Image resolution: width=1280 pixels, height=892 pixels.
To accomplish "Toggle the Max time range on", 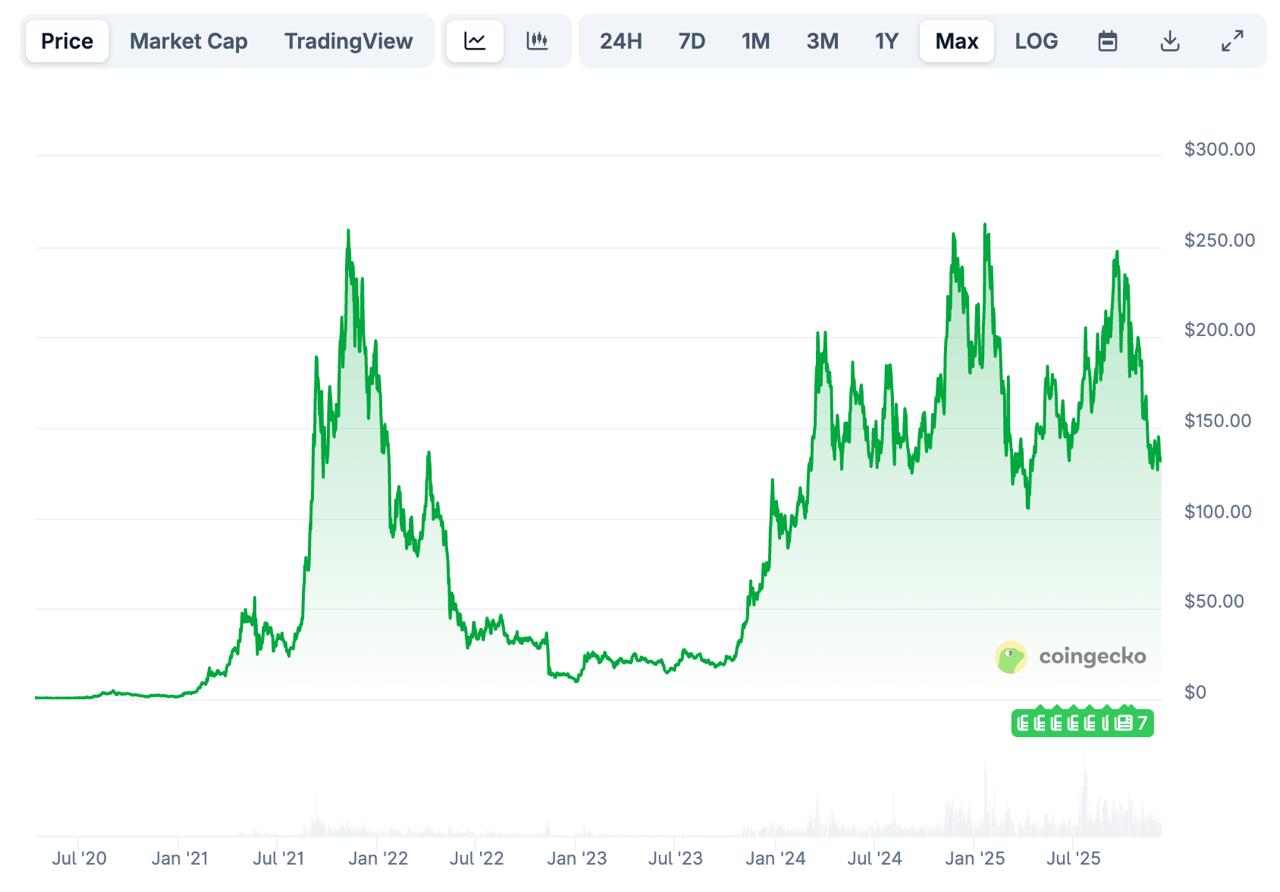I will (956, 41).
